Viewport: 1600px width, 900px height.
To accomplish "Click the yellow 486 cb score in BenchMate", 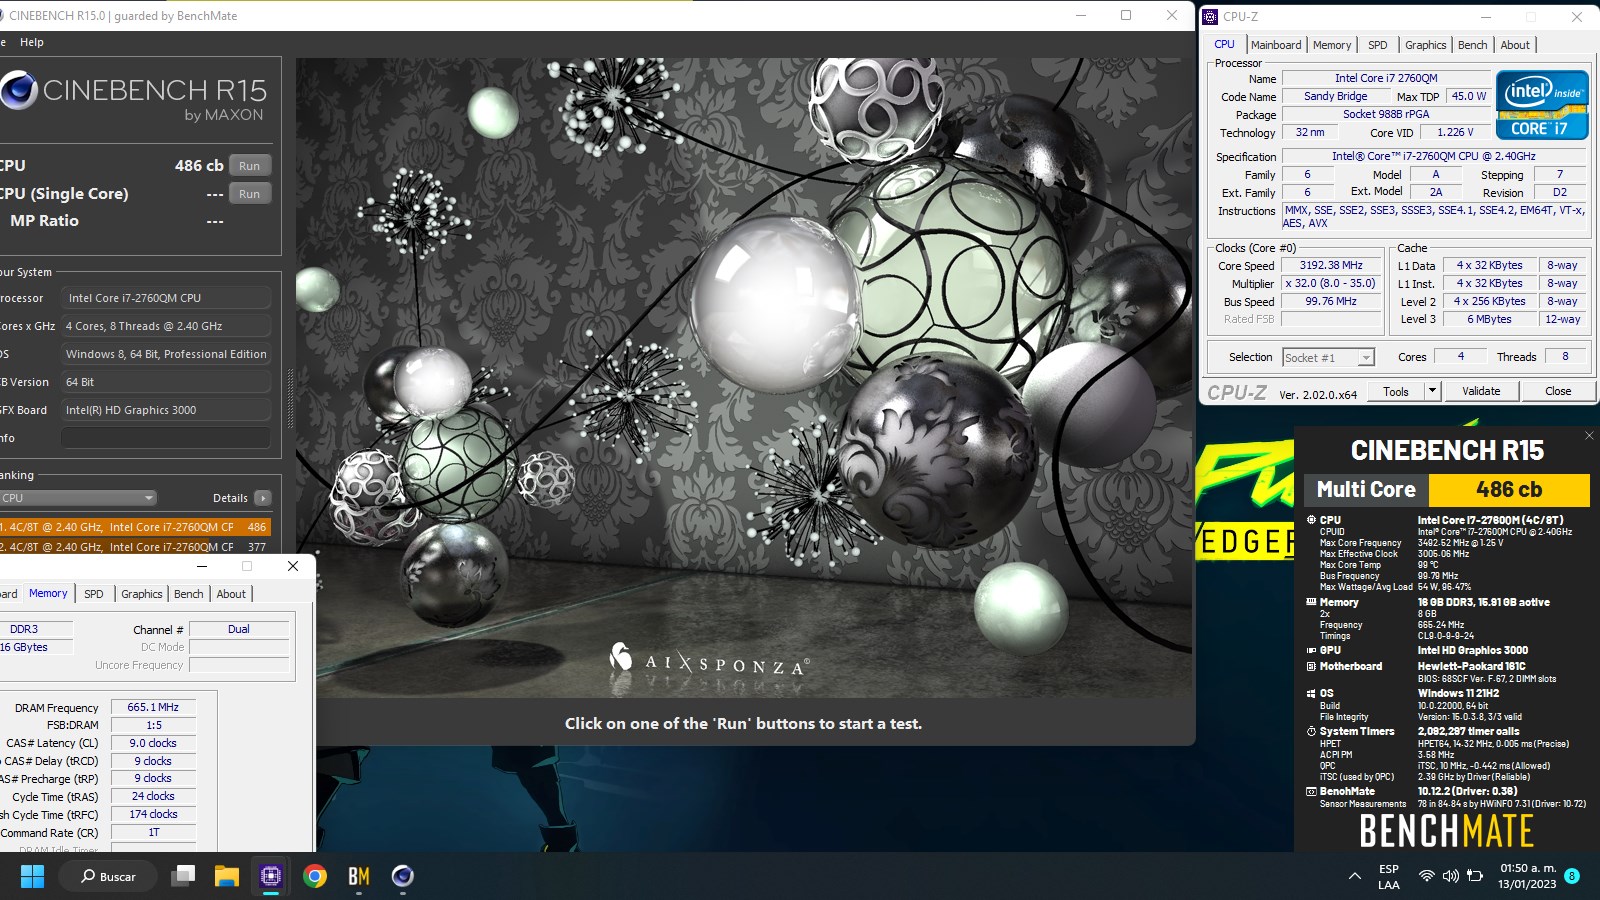I will click(x=1509, y=490).
